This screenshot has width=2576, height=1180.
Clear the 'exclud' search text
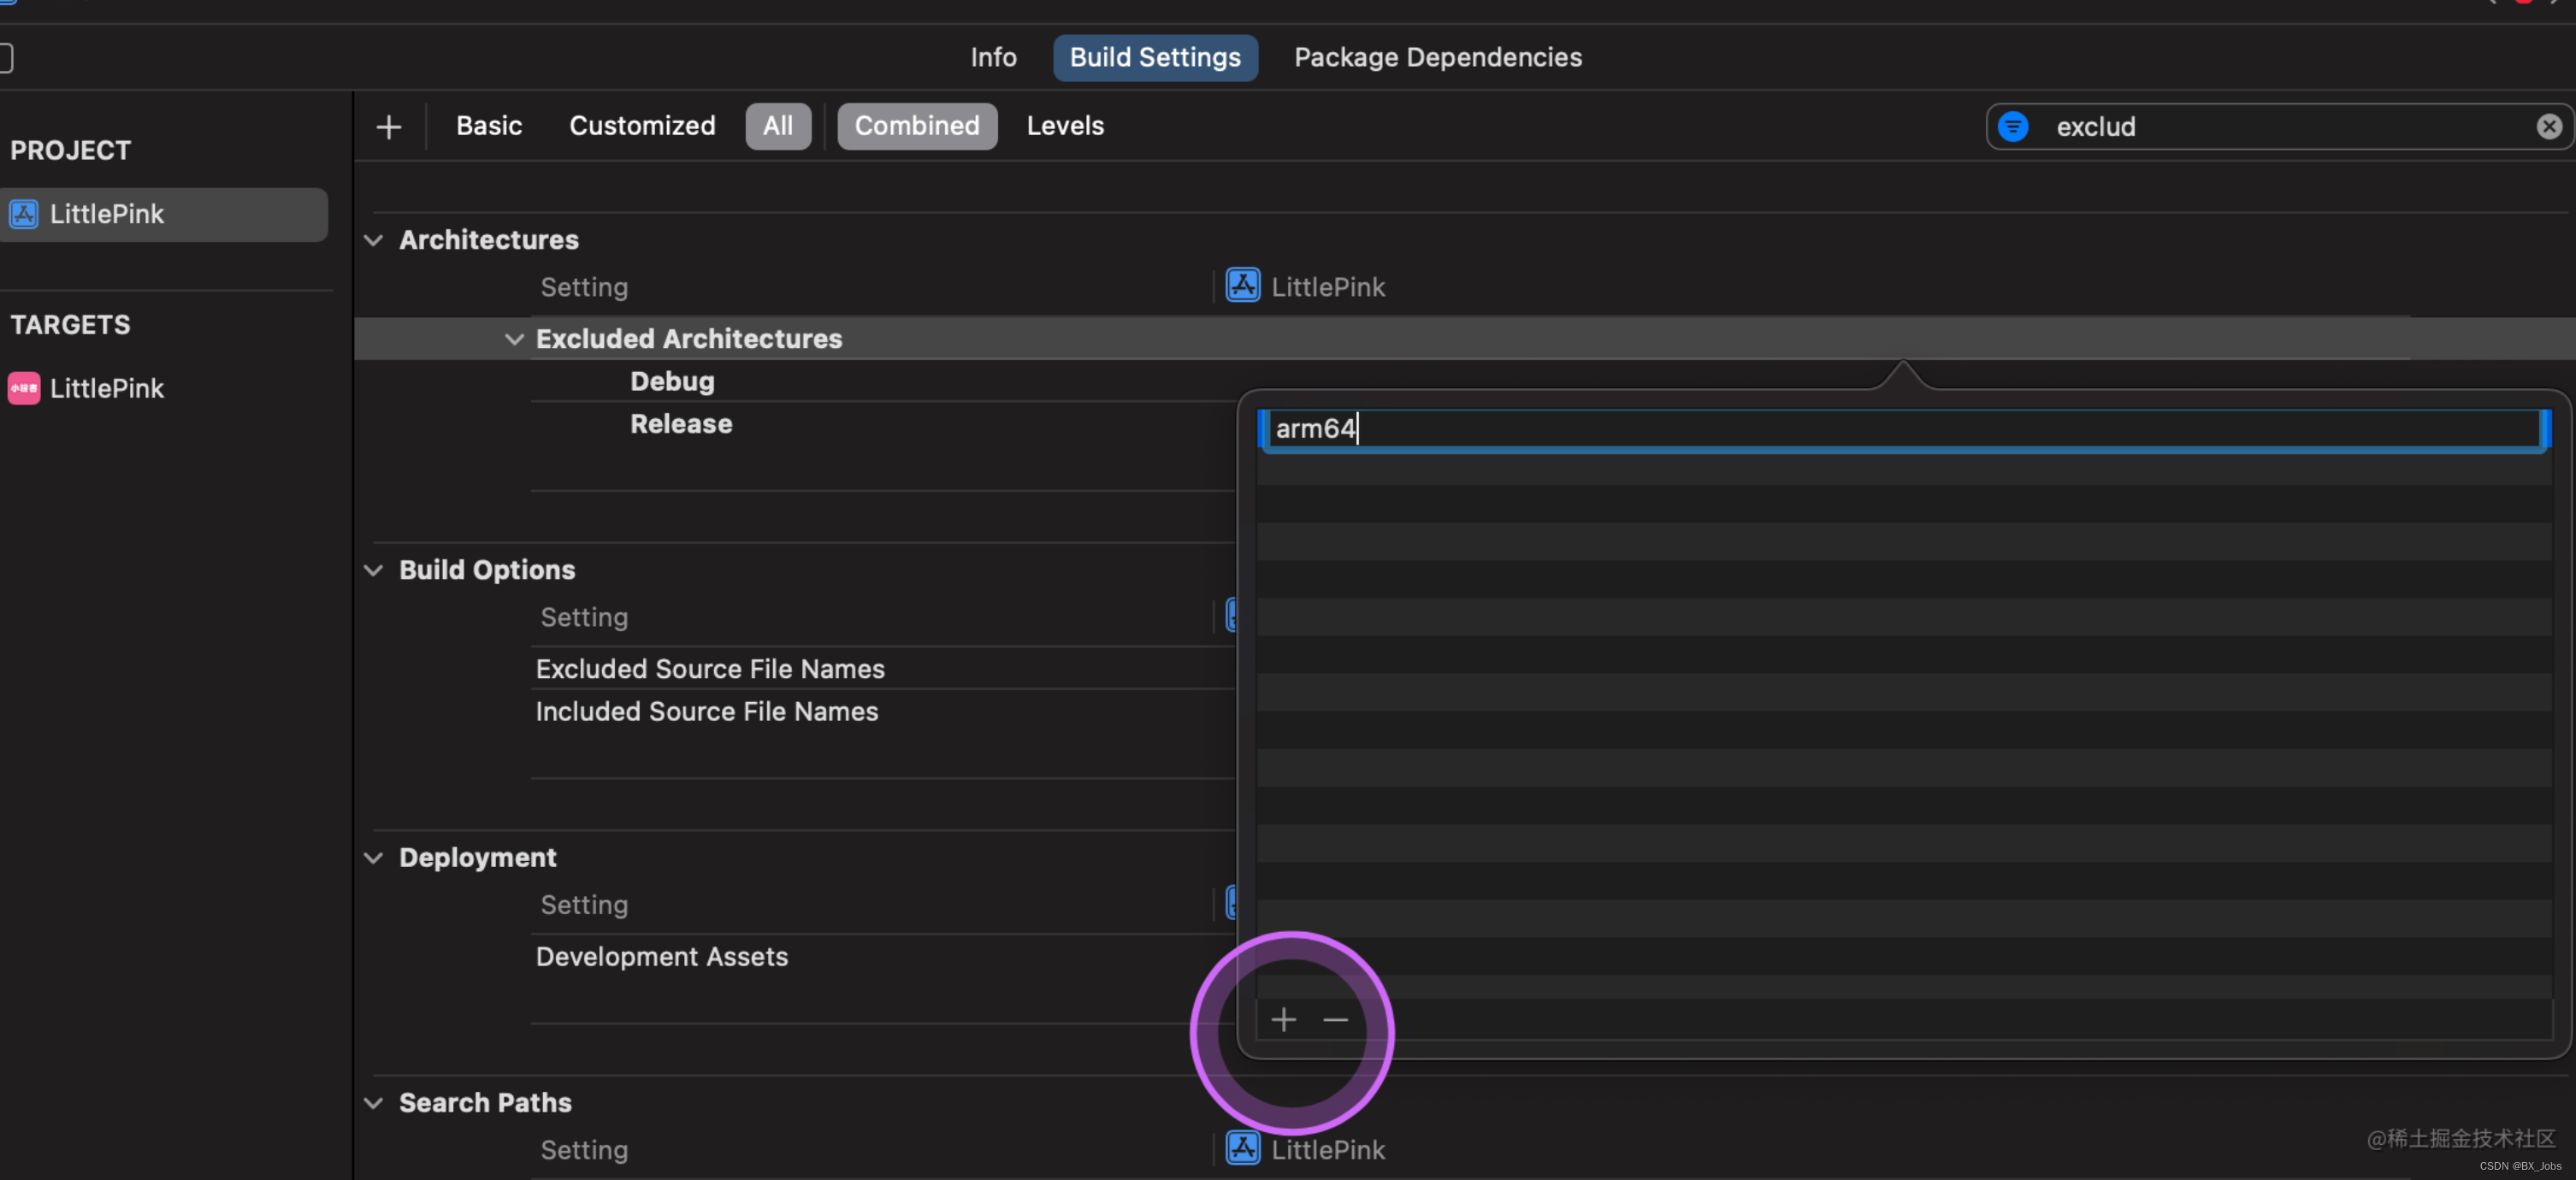click(2549, 126)
